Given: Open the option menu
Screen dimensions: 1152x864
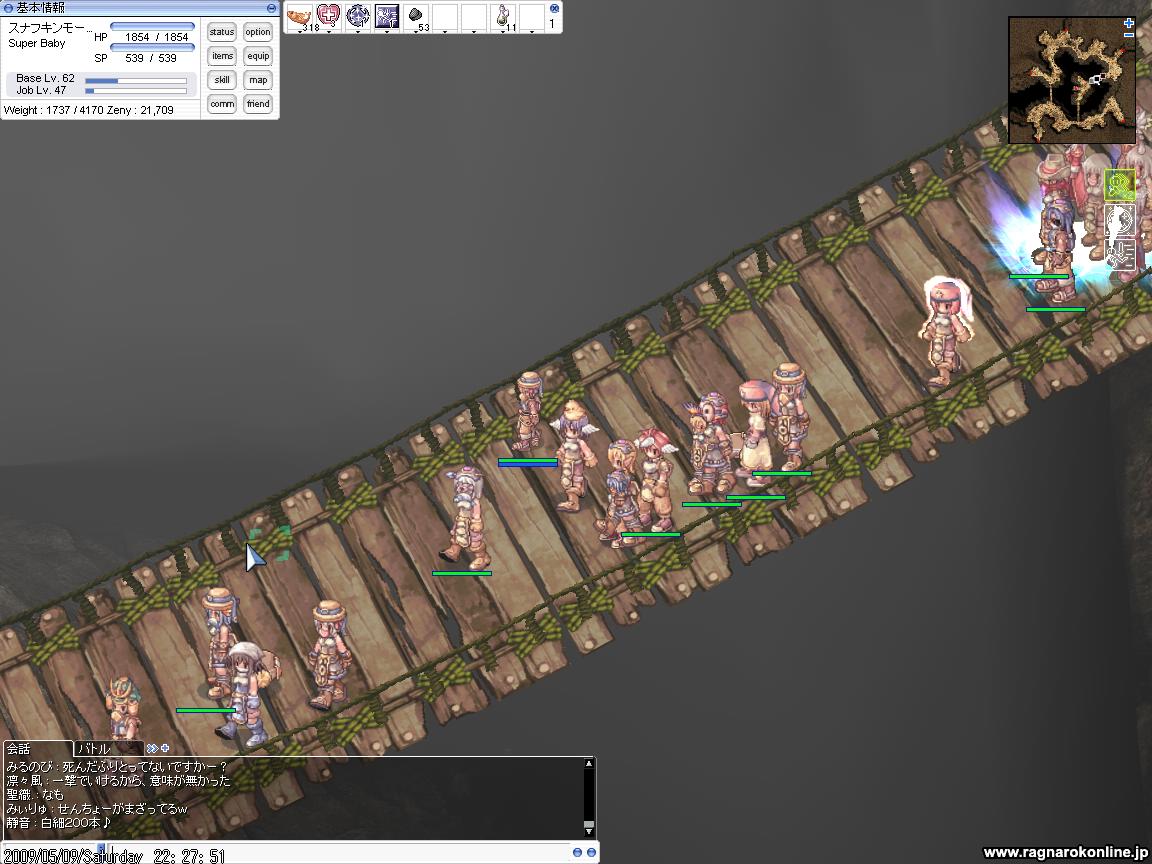Looking at the screenshot, I should (x=258, y=32).
